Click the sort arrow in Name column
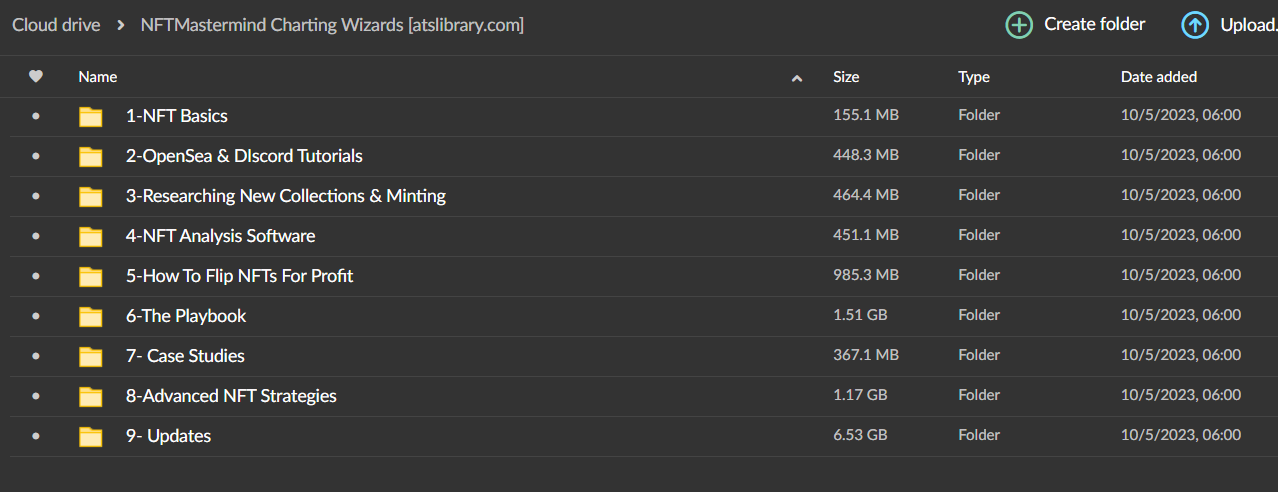 [797, 78]
